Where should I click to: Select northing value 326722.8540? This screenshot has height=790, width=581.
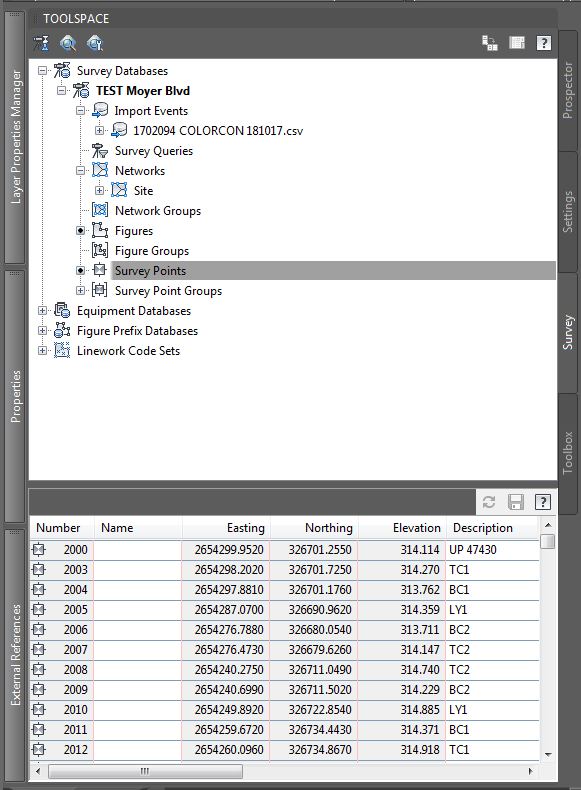tap(314, 709)
